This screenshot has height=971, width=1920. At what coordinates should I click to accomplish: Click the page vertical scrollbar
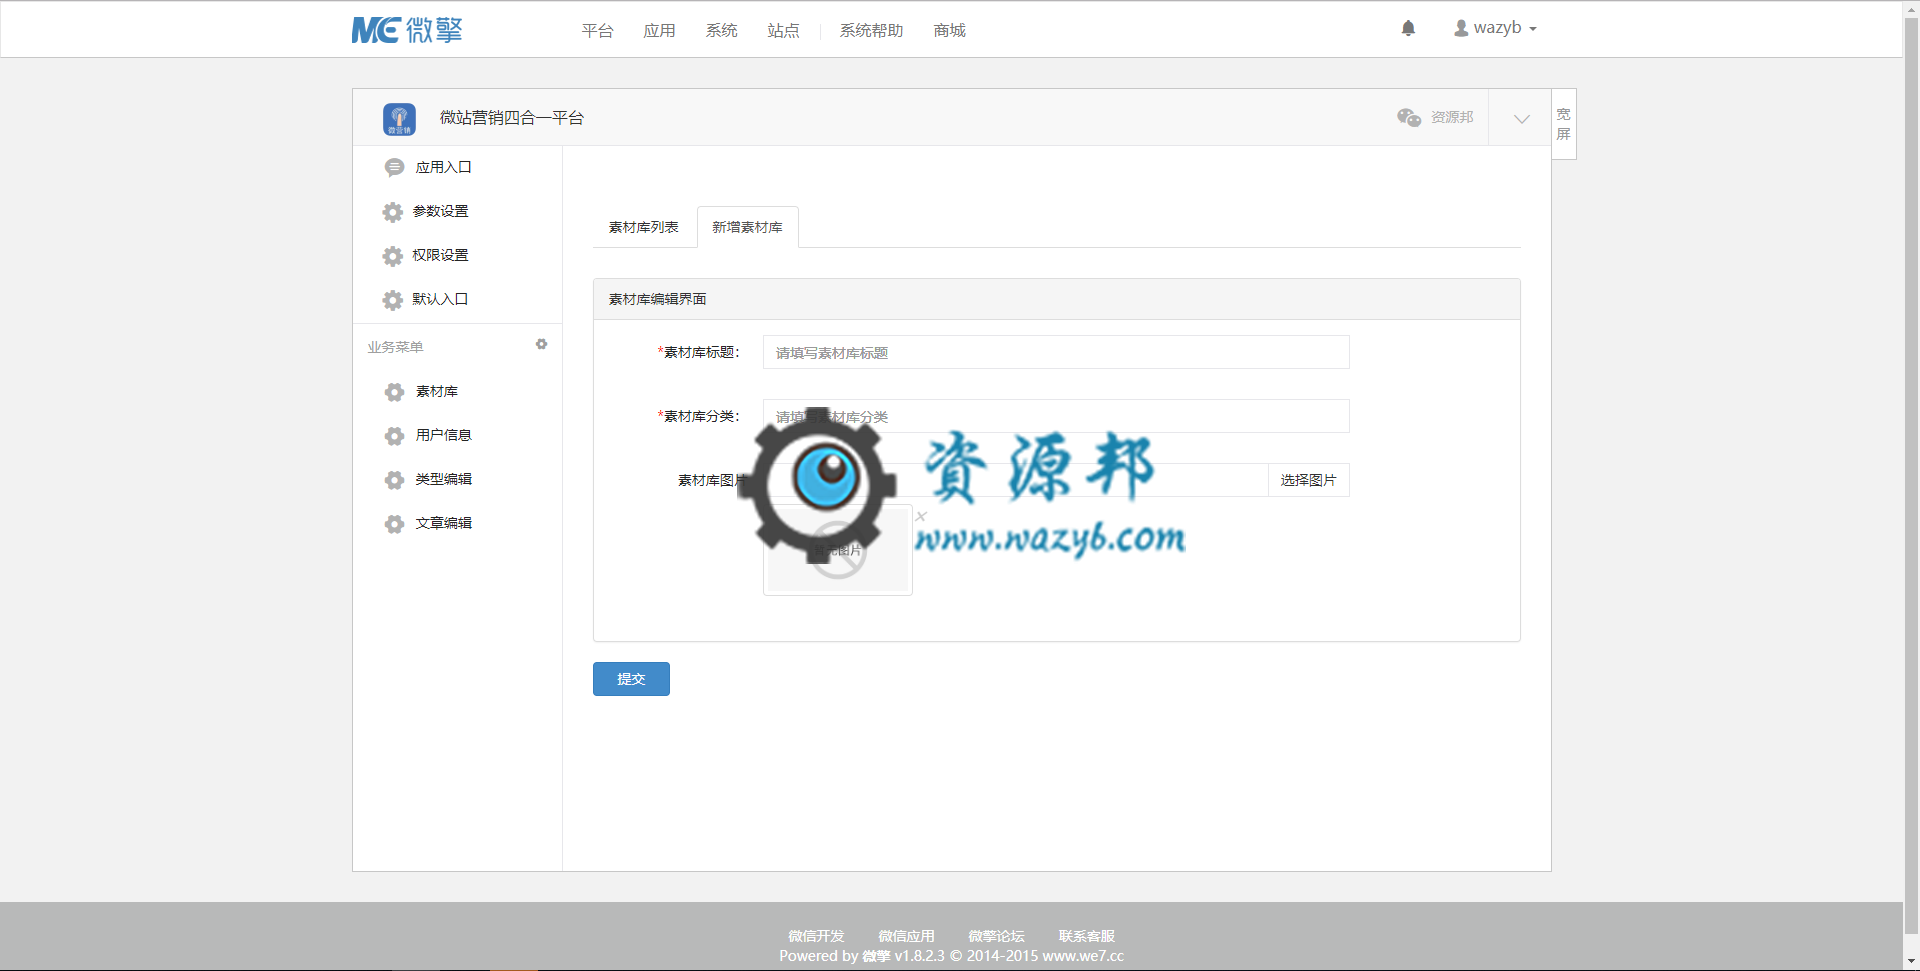tap(1911, 478)
